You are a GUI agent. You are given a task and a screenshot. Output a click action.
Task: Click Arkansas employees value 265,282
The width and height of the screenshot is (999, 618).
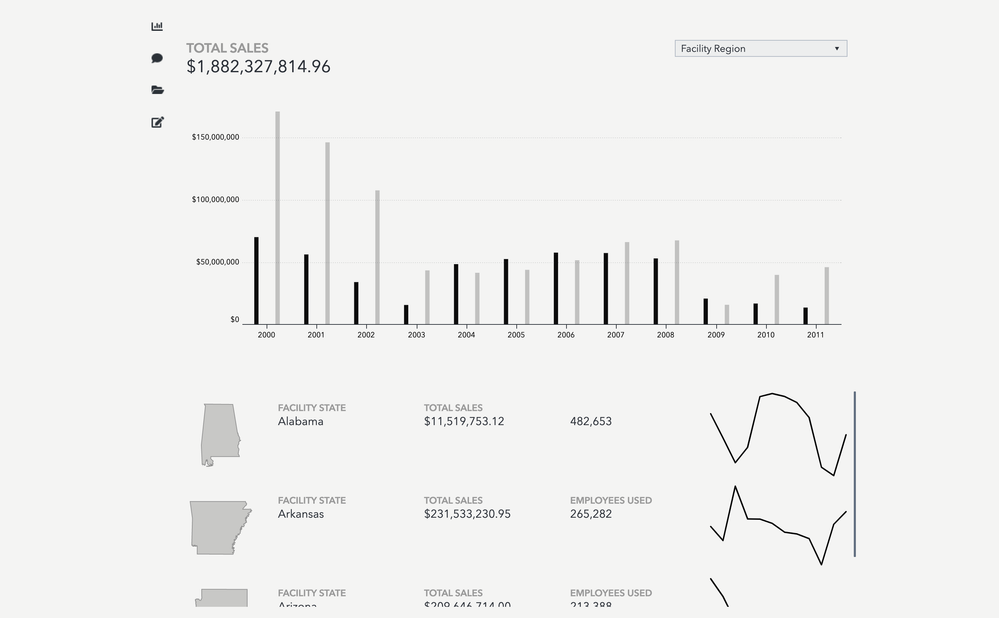[x=591, y=514]
